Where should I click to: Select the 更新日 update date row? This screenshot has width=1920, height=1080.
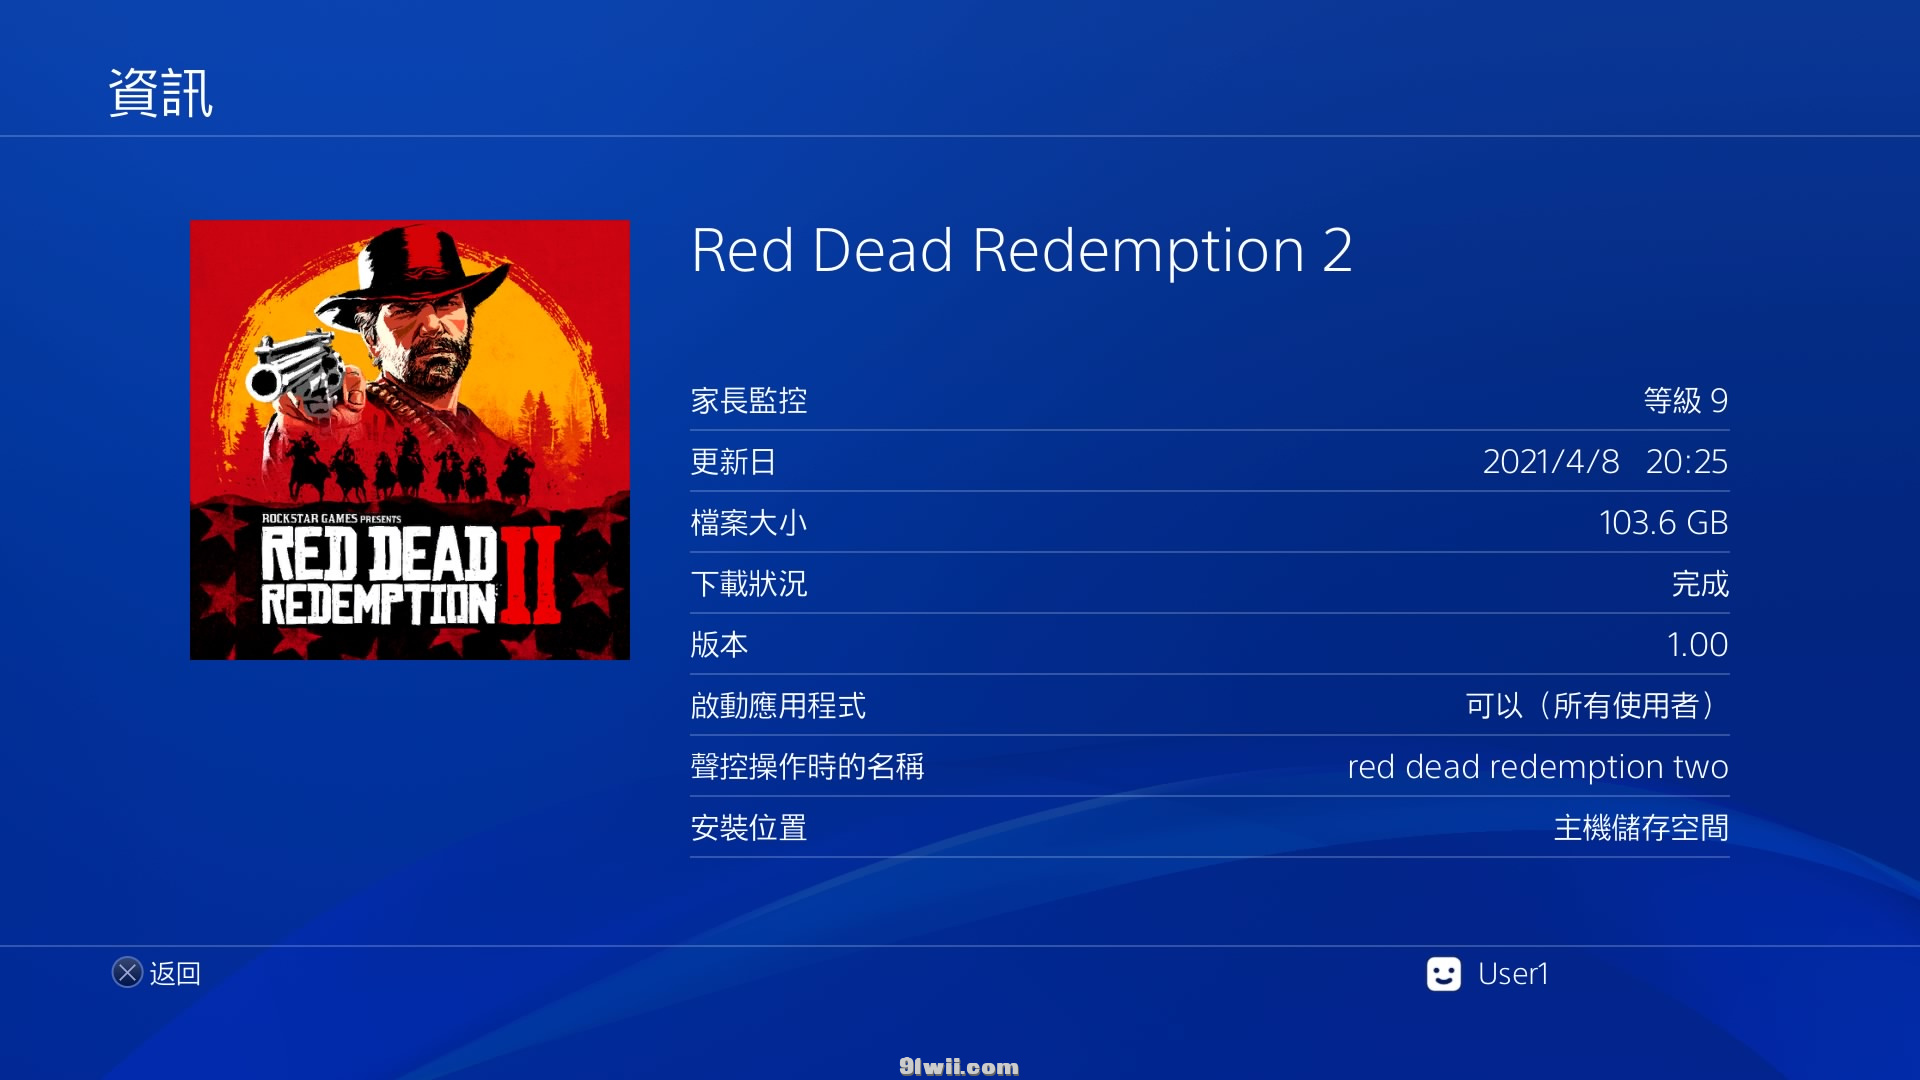pyautogui.click(x=1209, y=462)
